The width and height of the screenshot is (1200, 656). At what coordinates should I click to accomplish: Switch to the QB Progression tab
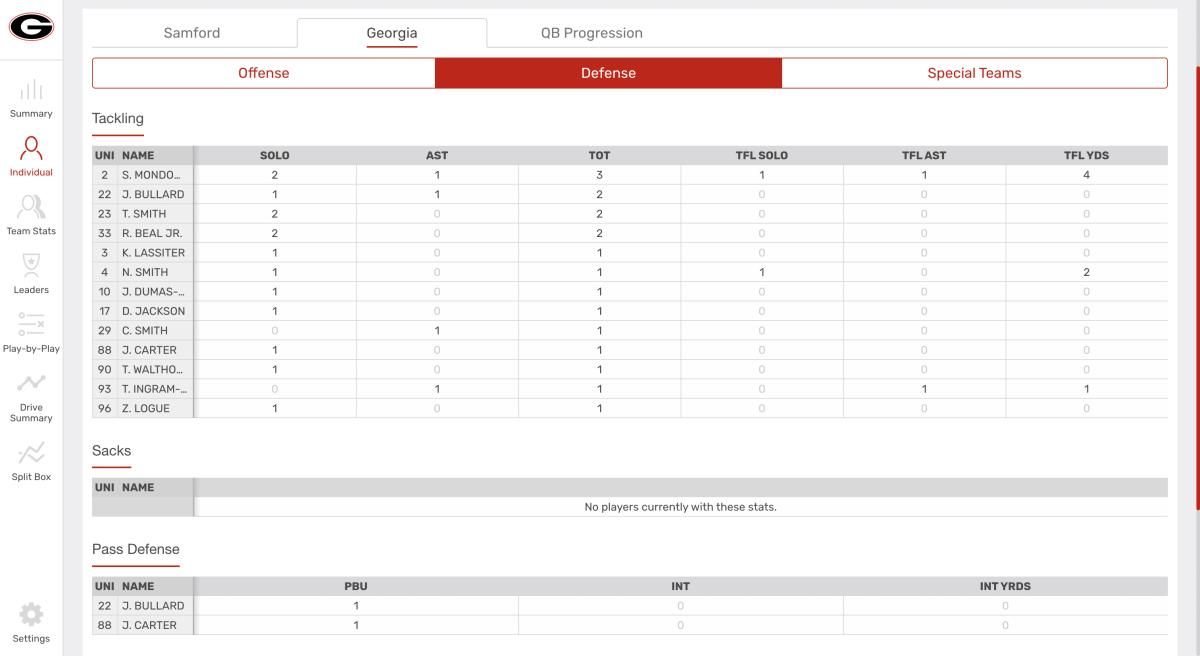pos(592,33)
